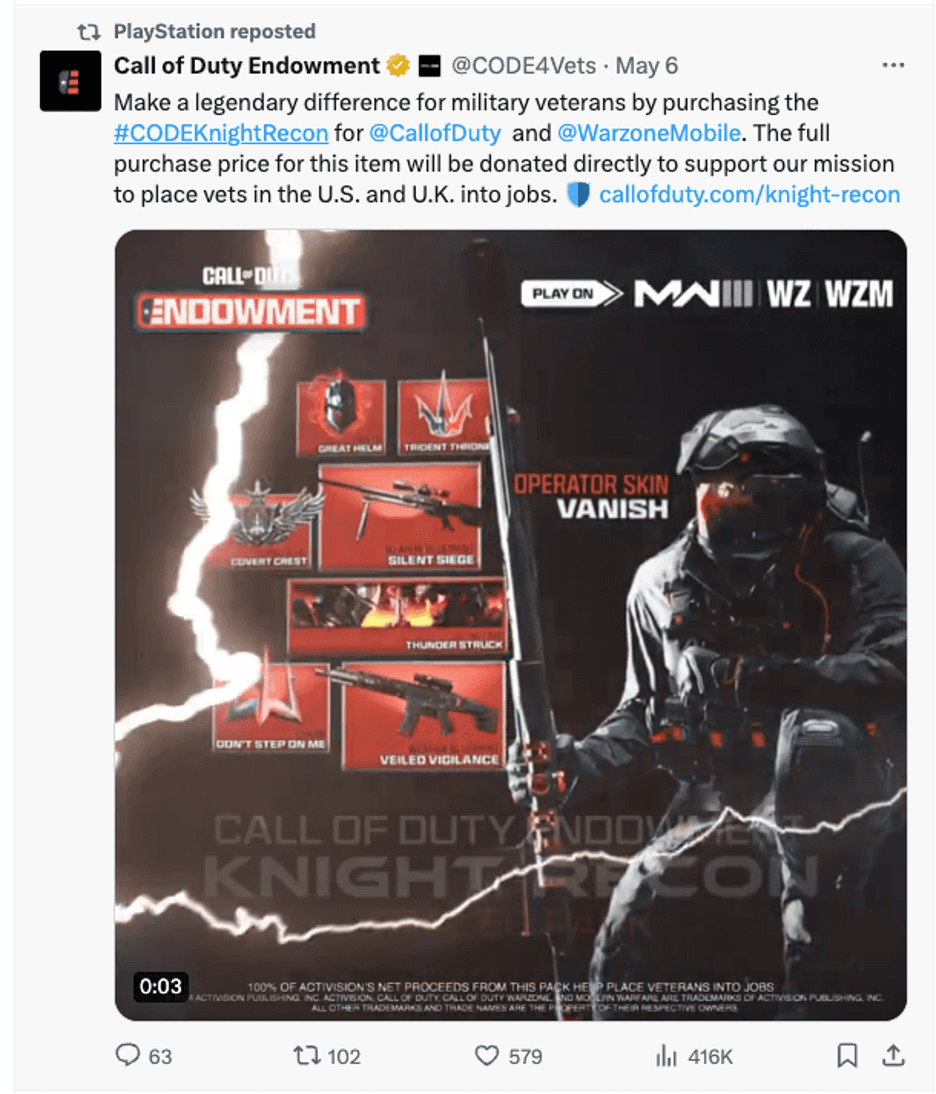Bookmark this post

click(847, 1055)
